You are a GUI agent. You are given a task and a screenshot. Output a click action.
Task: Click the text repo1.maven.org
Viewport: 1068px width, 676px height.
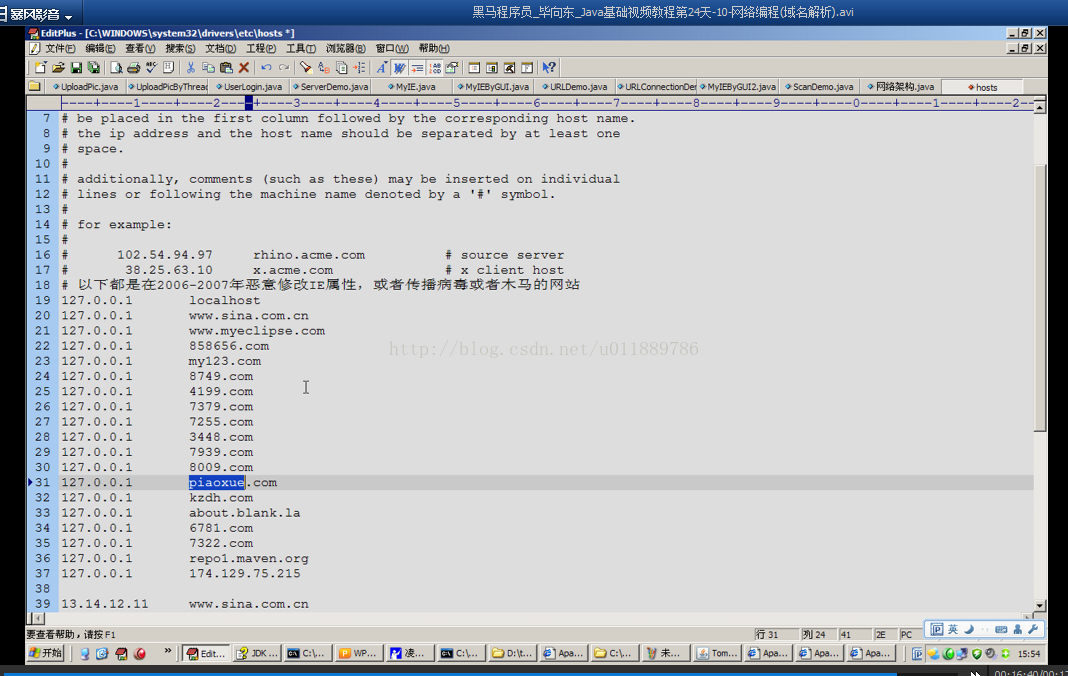(249, 558)
